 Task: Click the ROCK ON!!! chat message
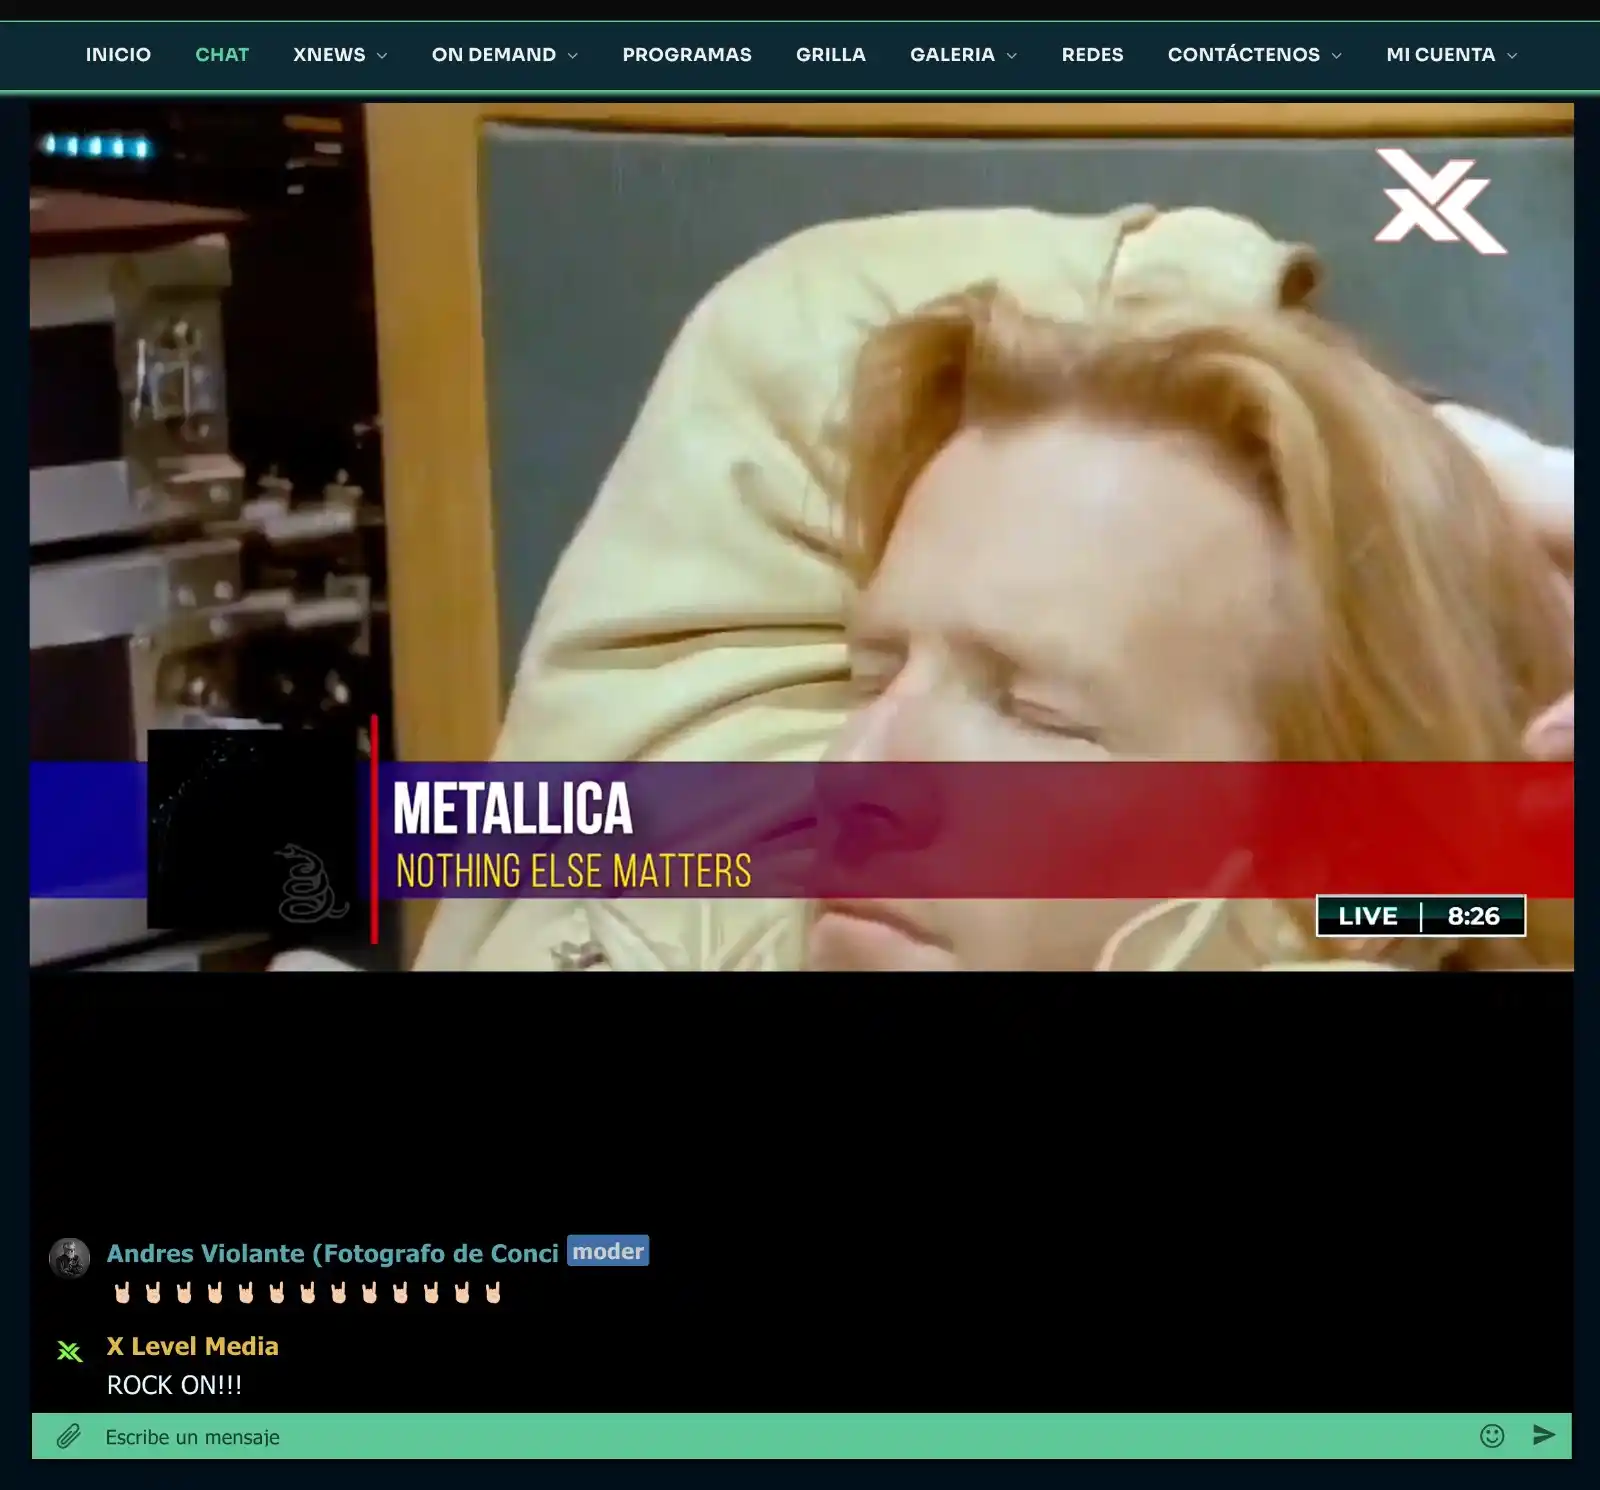coord(175,1385)
